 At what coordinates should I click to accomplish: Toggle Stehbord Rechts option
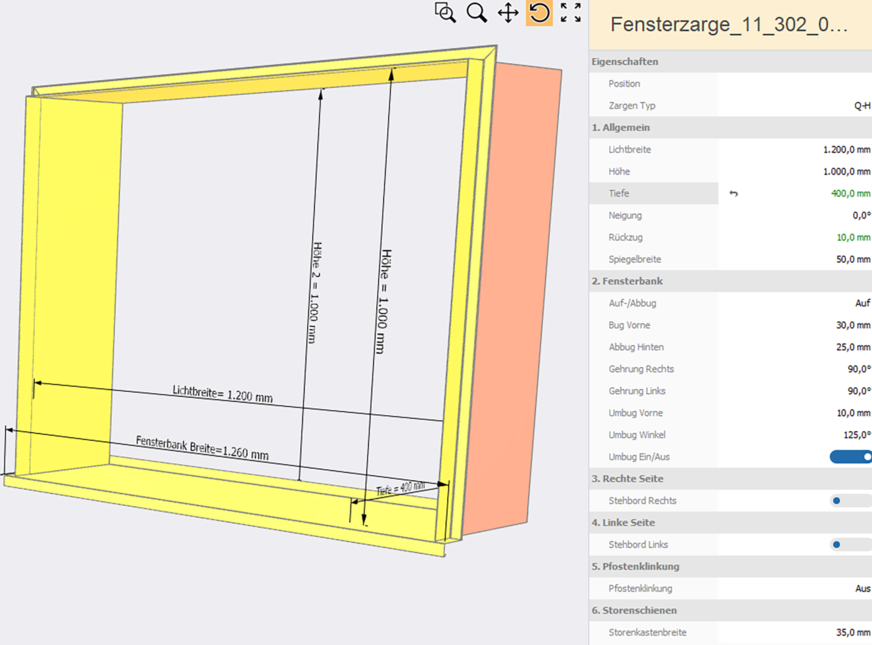[836, 500]
